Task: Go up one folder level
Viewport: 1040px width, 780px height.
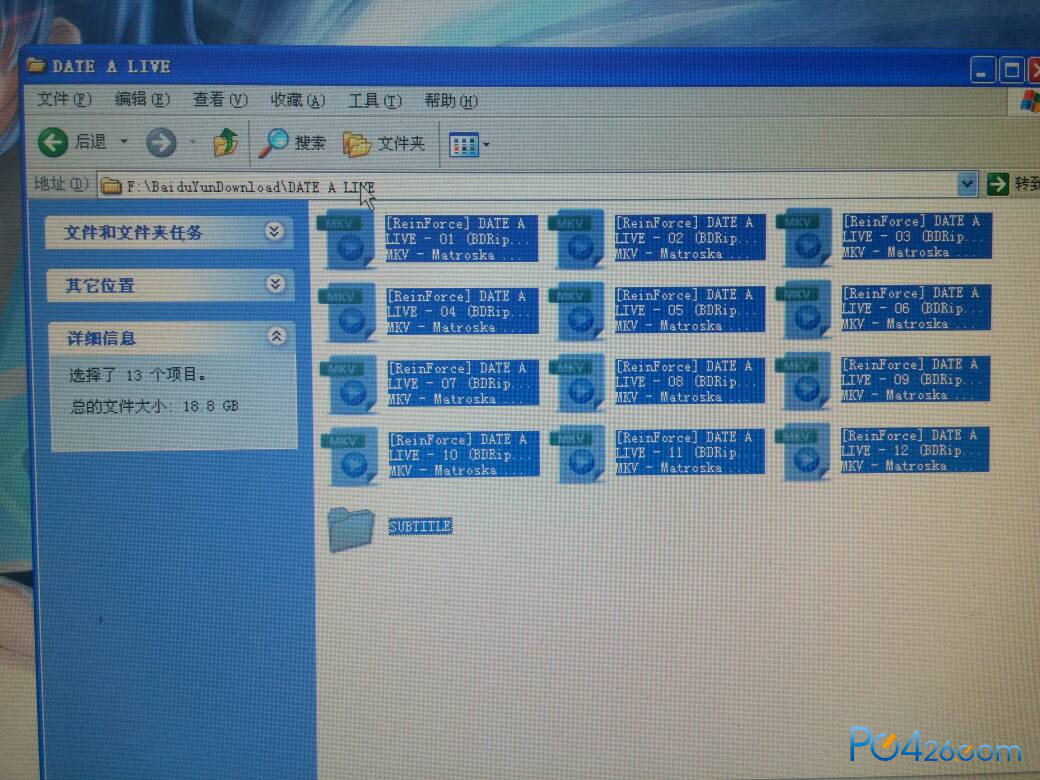Action: 226,143
